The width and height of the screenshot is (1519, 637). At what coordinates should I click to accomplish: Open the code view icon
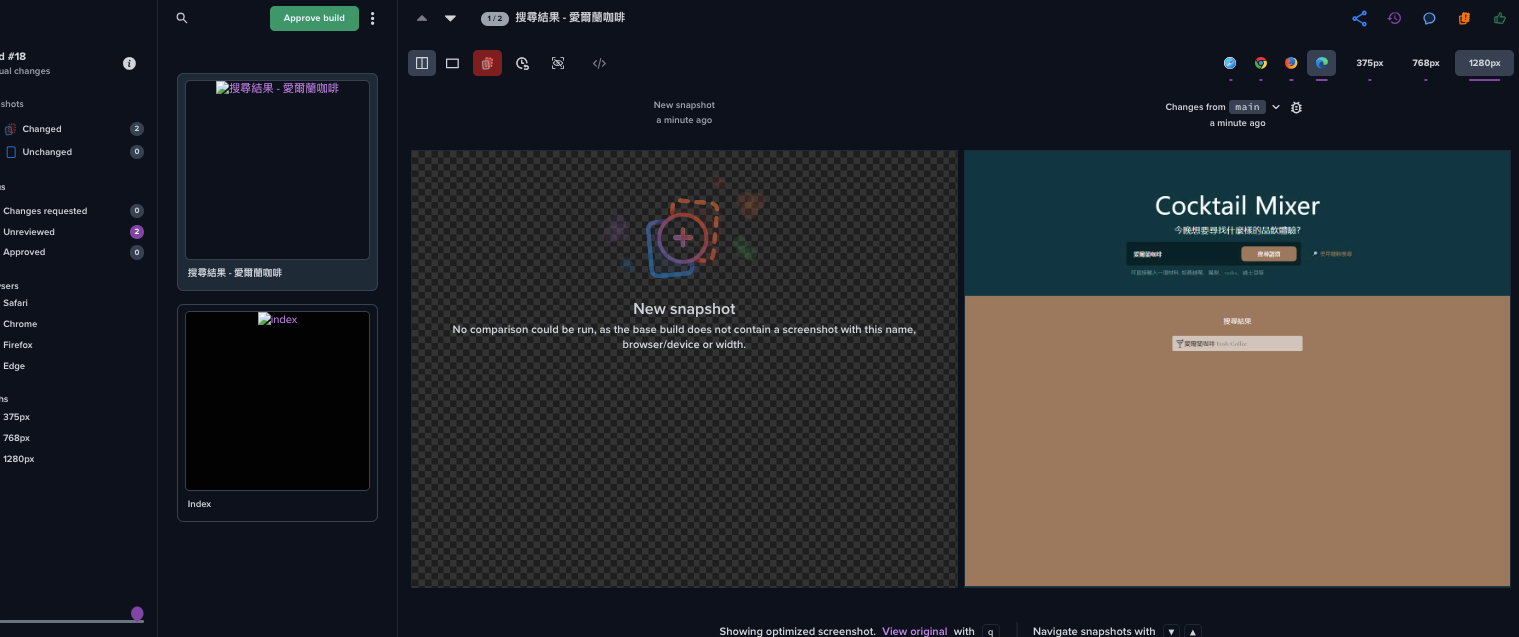click(x=599, y=63)
